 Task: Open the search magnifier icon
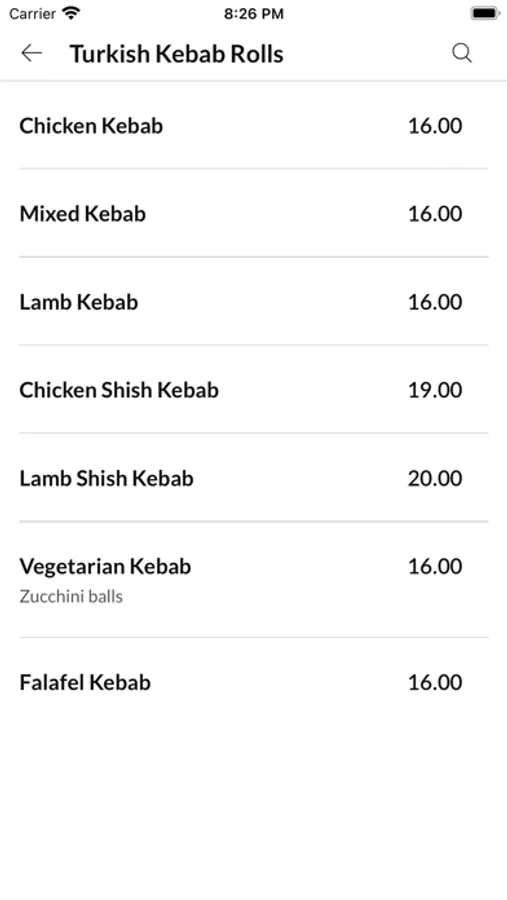tap(462, 53)
